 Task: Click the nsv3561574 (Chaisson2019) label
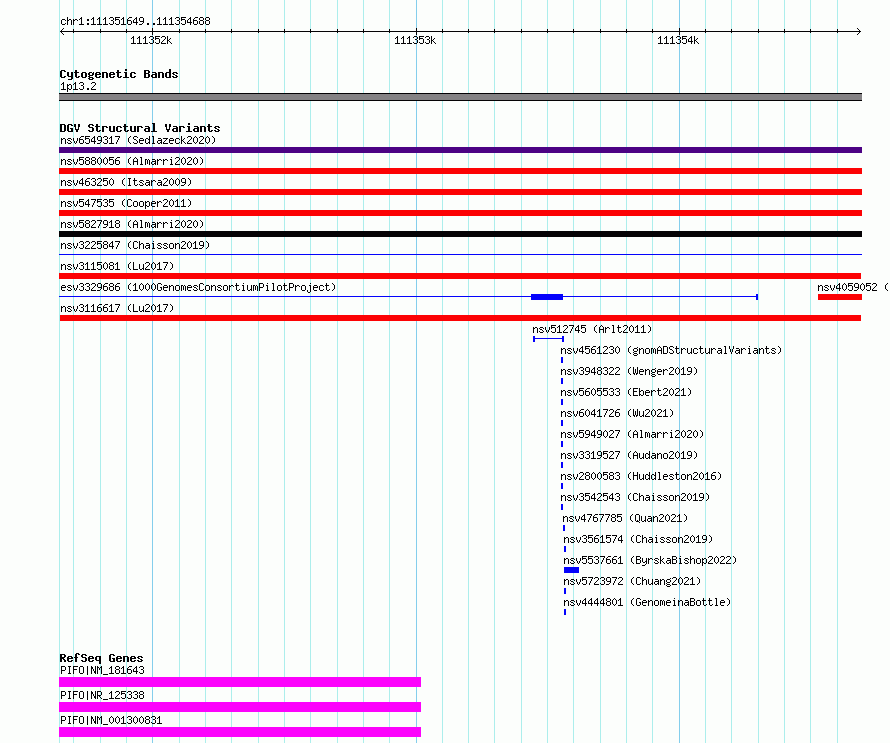(638, 539)
